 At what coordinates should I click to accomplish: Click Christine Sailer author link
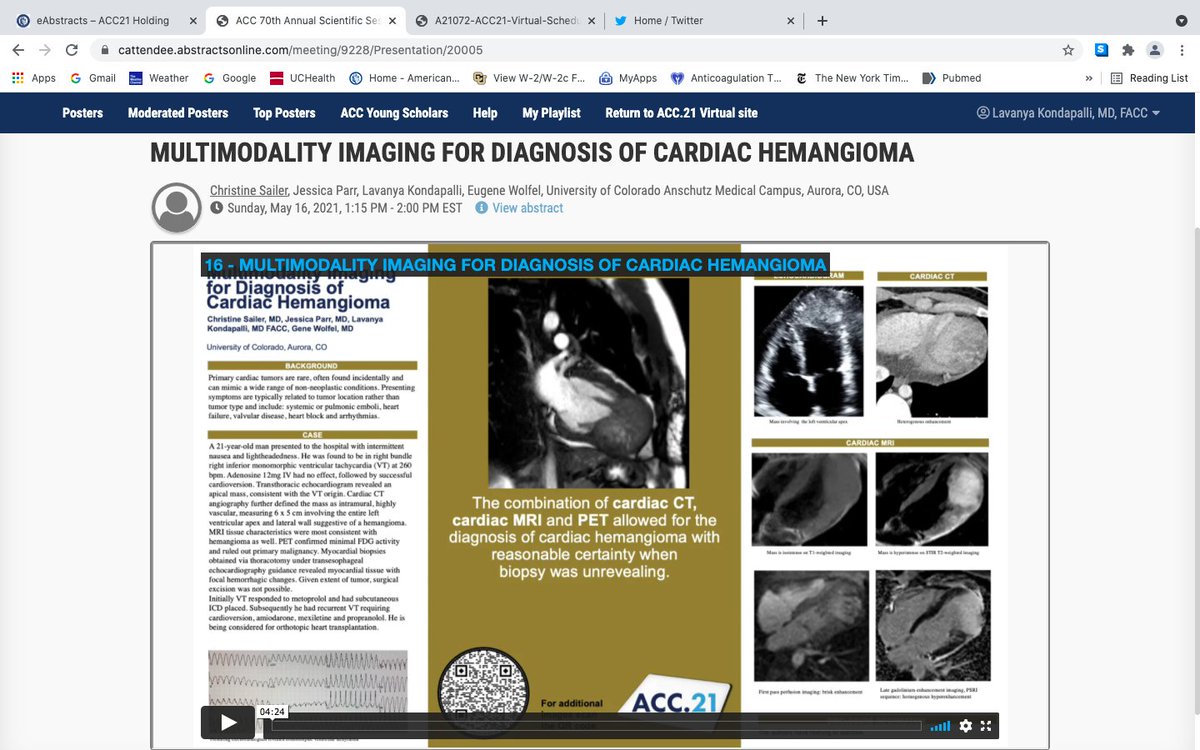[249, 190]
